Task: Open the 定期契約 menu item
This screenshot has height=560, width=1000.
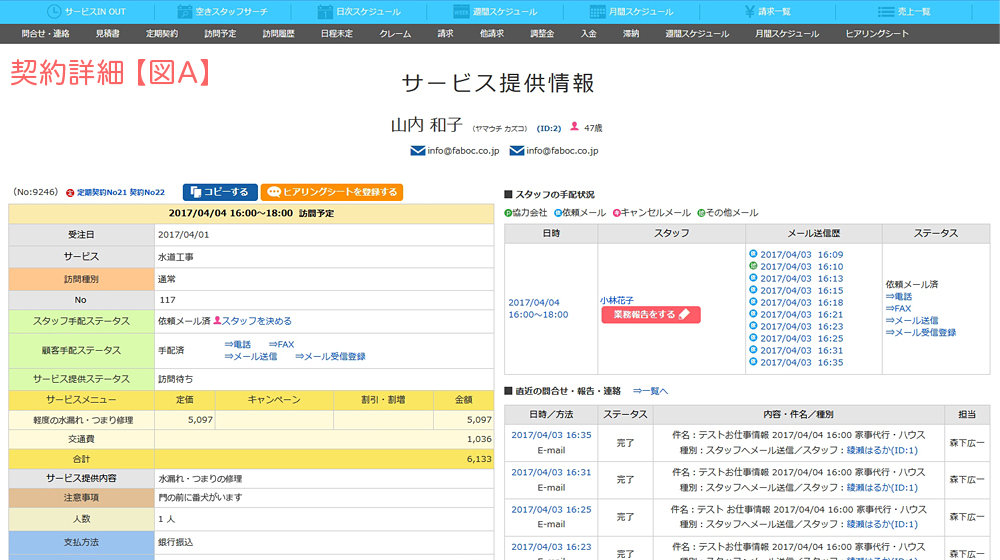Action: [162, 34]
